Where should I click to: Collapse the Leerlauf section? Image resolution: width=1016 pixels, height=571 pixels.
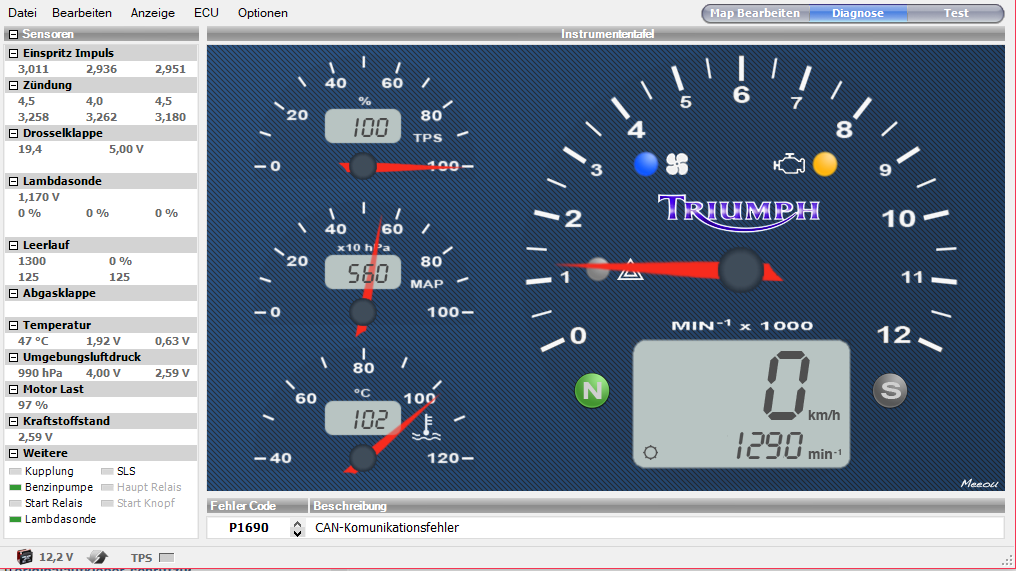(x=14, y=246)
